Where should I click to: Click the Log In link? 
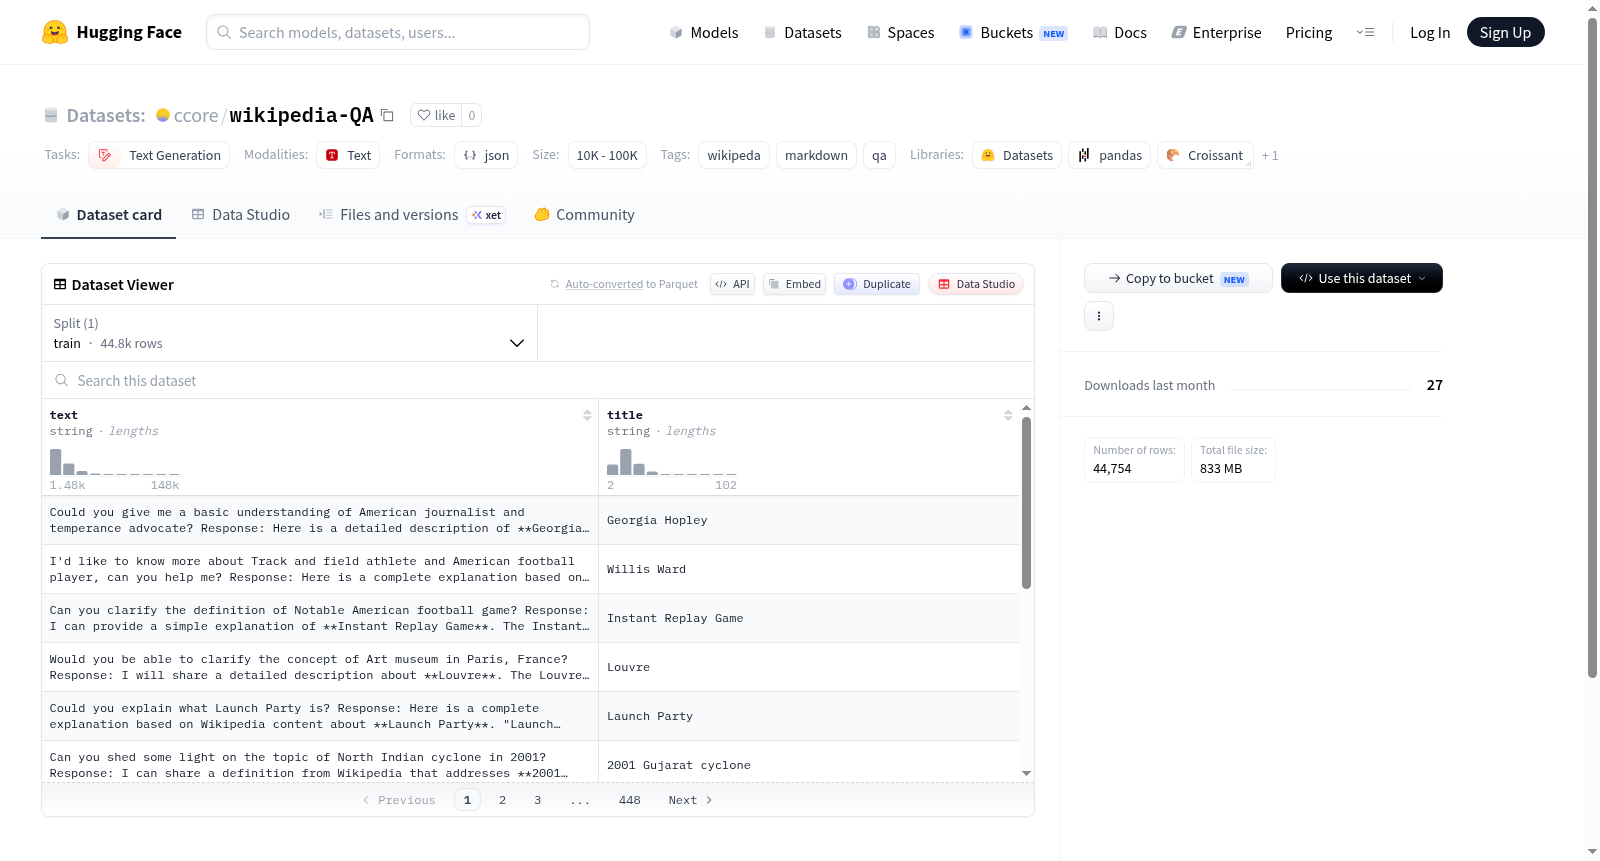pos(1430,32)
